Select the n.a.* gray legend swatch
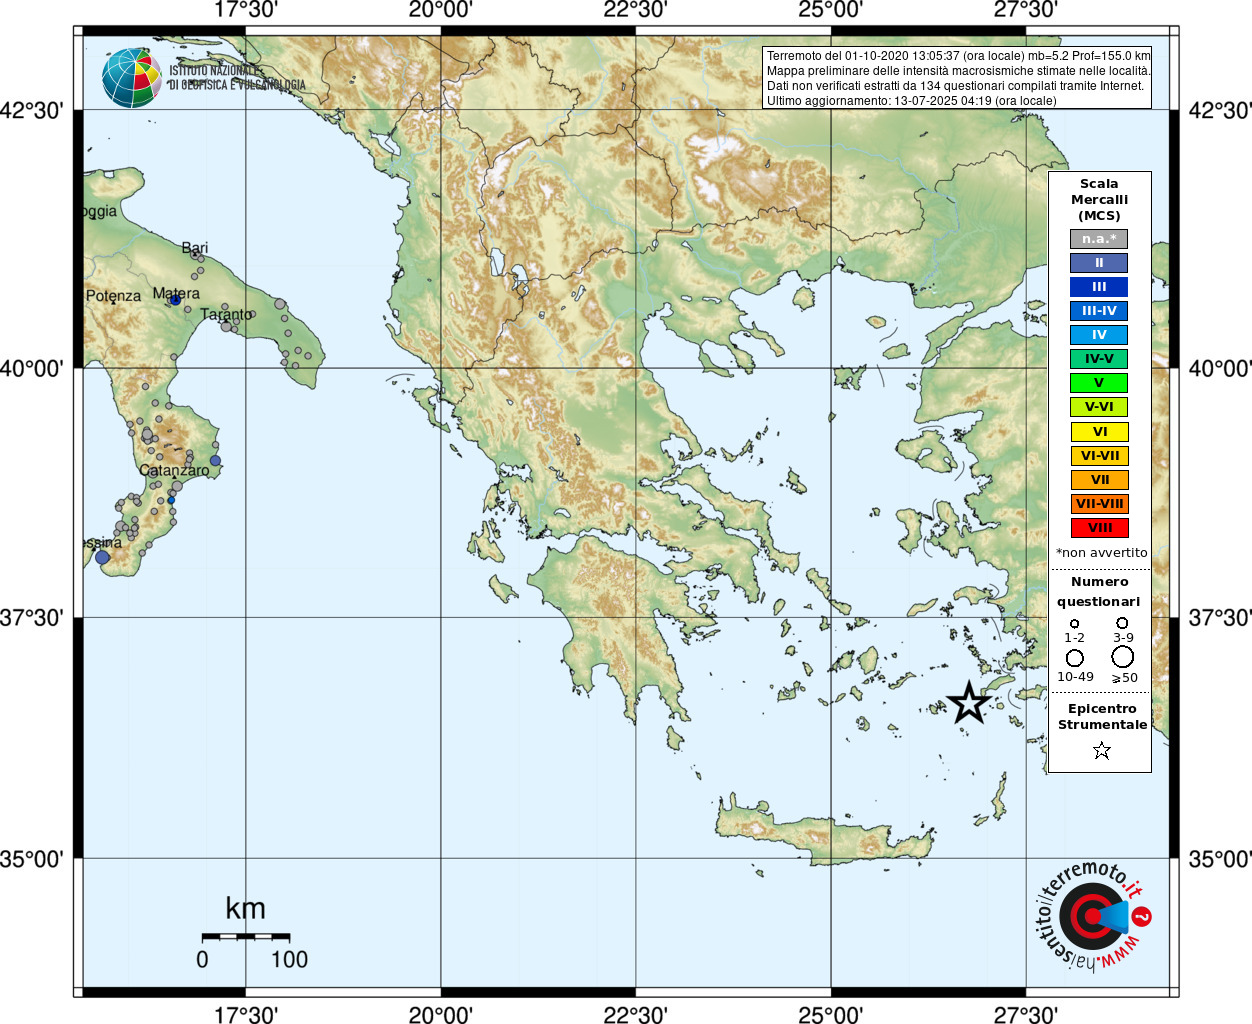 click(1099, 239)
